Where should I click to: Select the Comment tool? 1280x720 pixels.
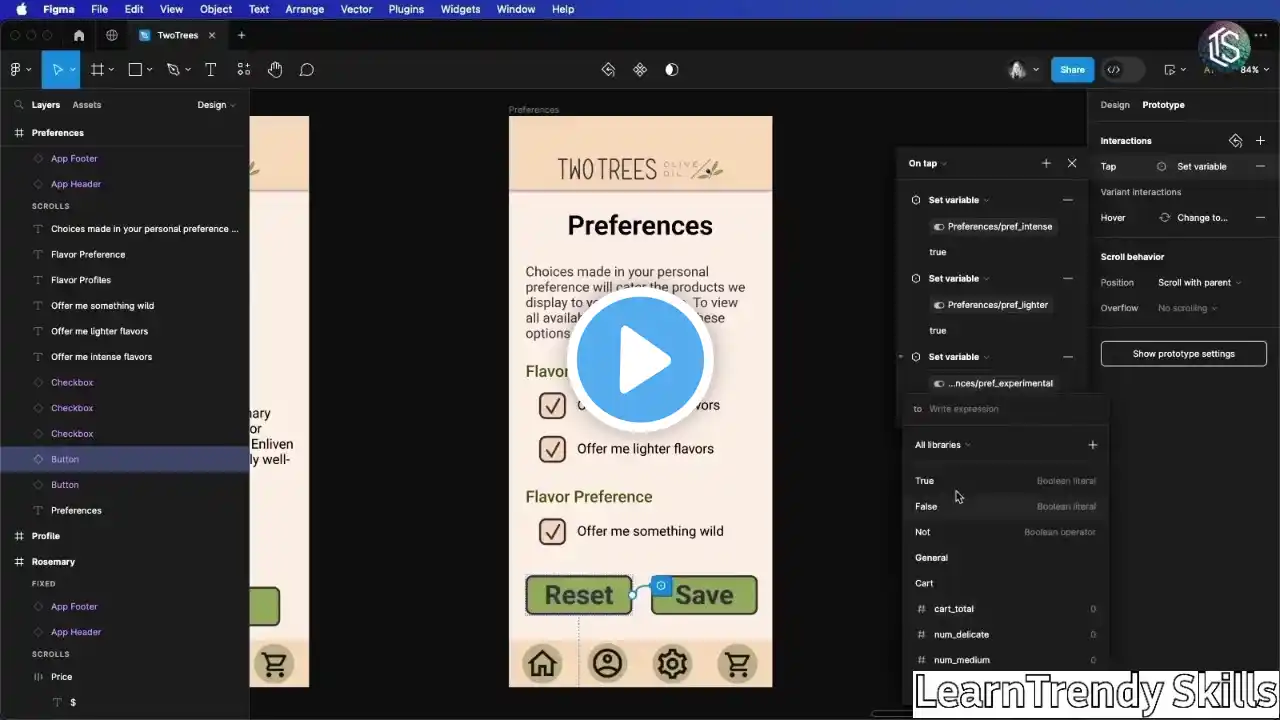(307, 70)
